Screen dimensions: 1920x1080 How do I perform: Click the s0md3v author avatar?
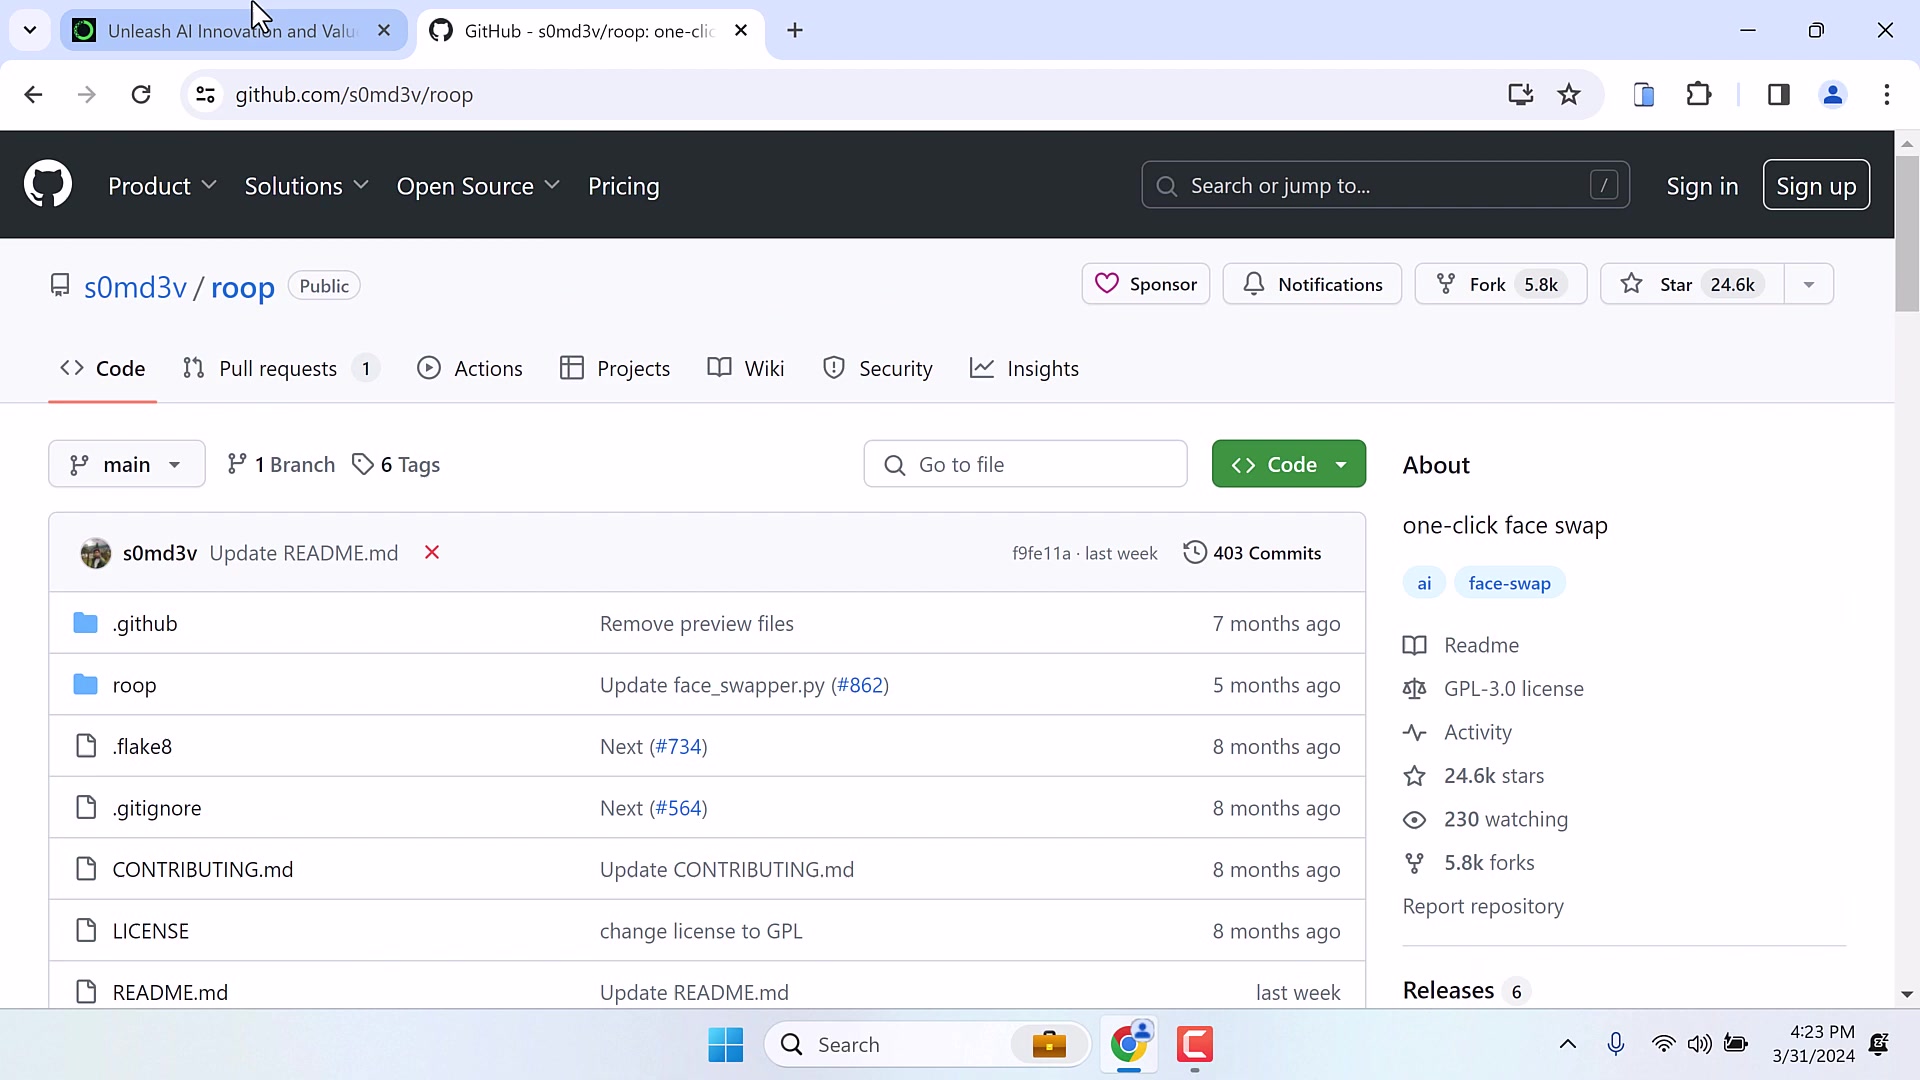(96, 553)
